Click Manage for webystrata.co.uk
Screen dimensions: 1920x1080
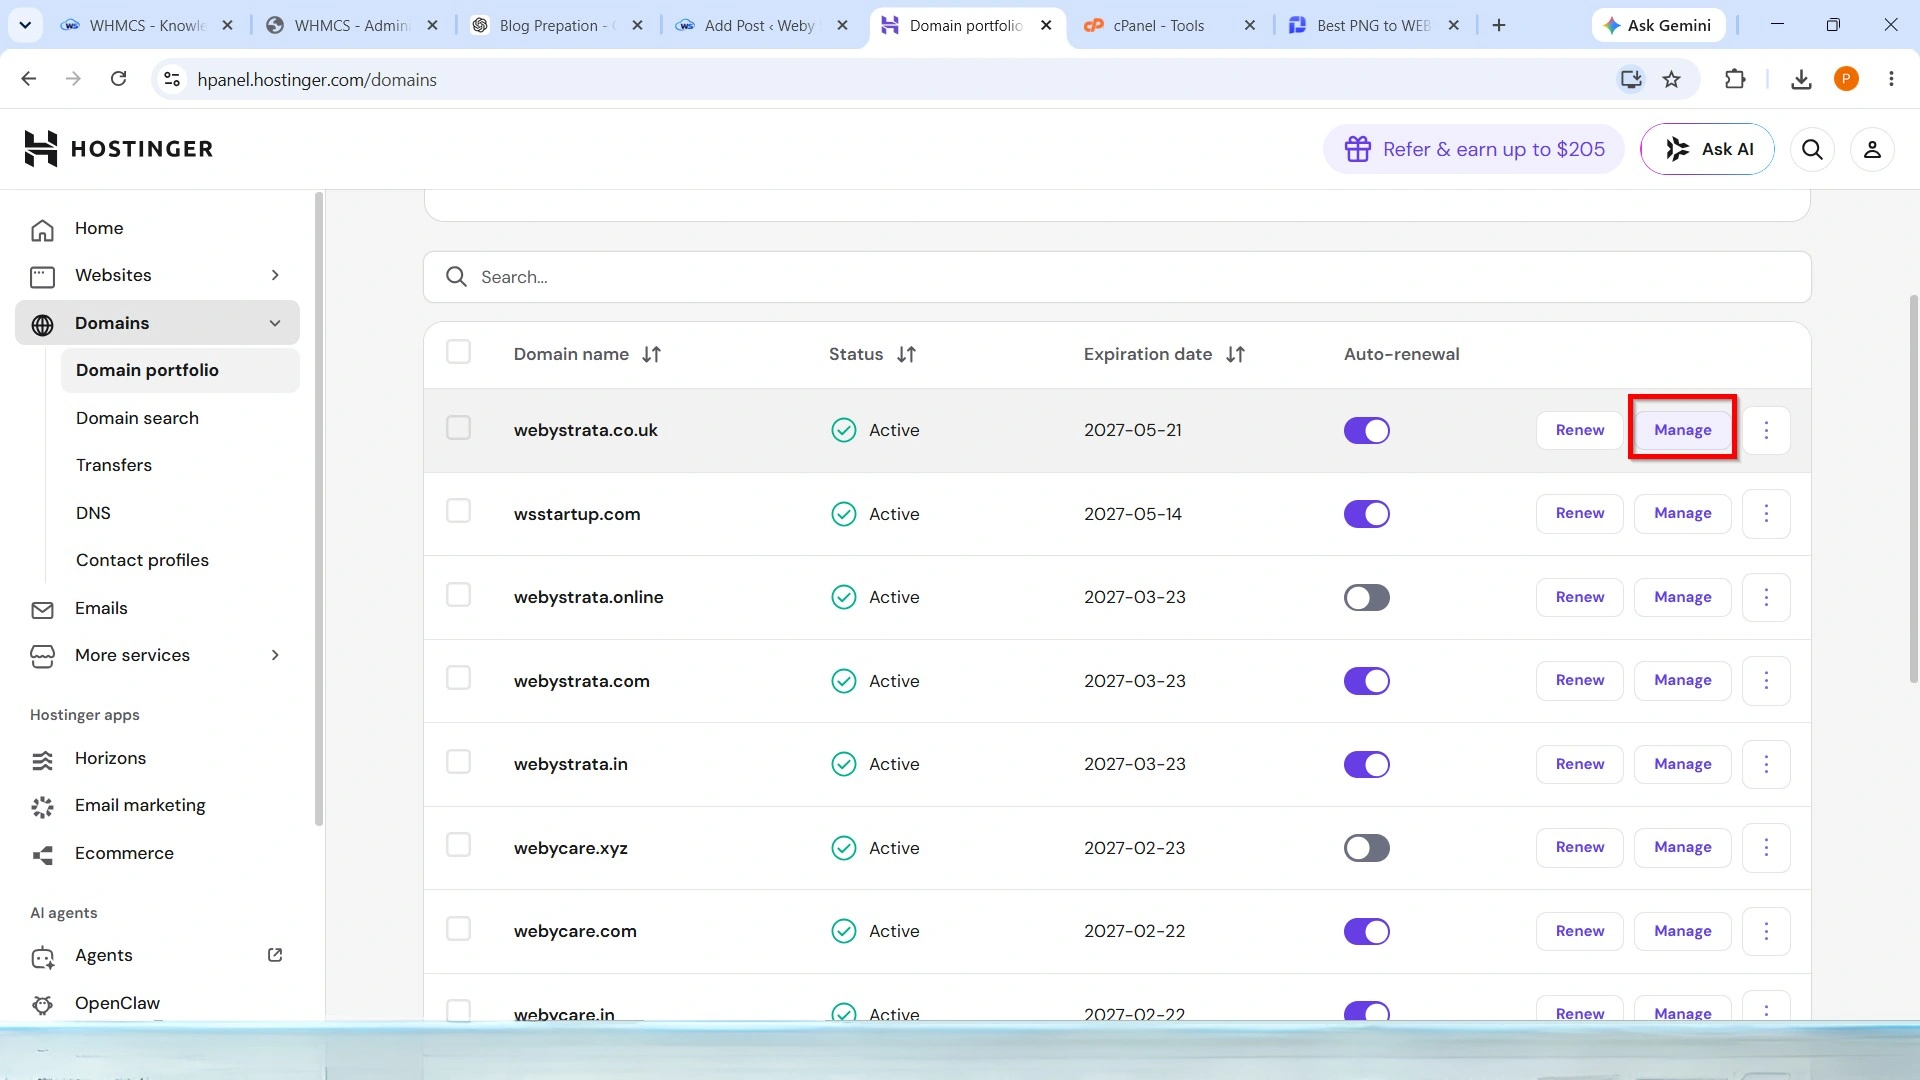(x=1682, y=430)
